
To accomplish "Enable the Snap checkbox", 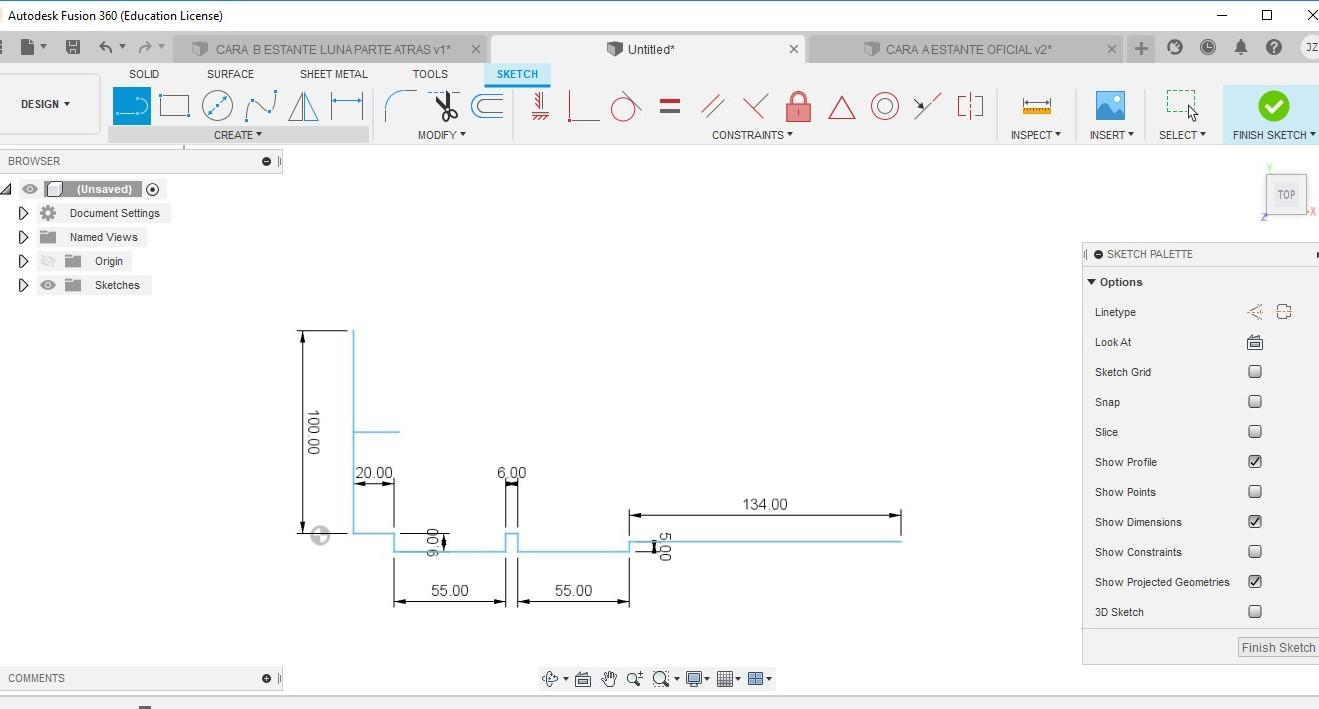I will [1254, 402].
